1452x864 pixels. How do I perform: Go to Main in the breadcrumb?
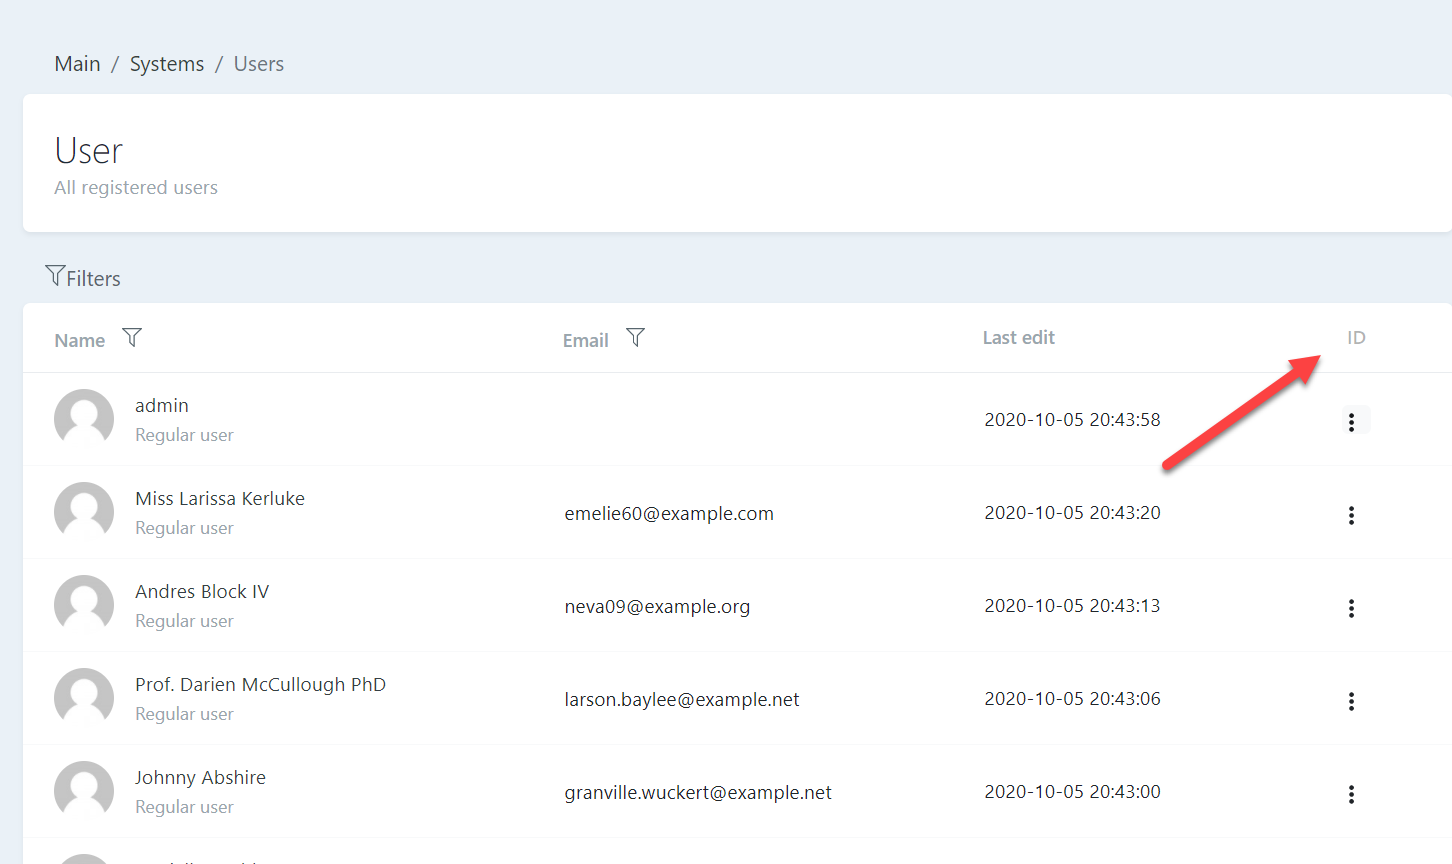pos(77,64)
